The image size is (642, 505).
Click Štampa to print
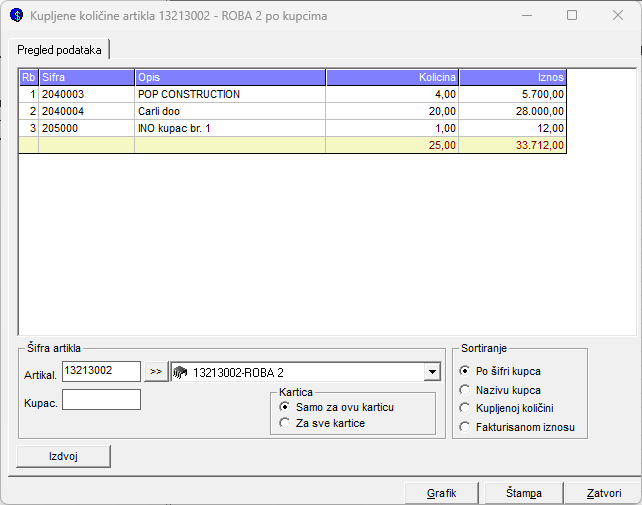coord(523,493)
